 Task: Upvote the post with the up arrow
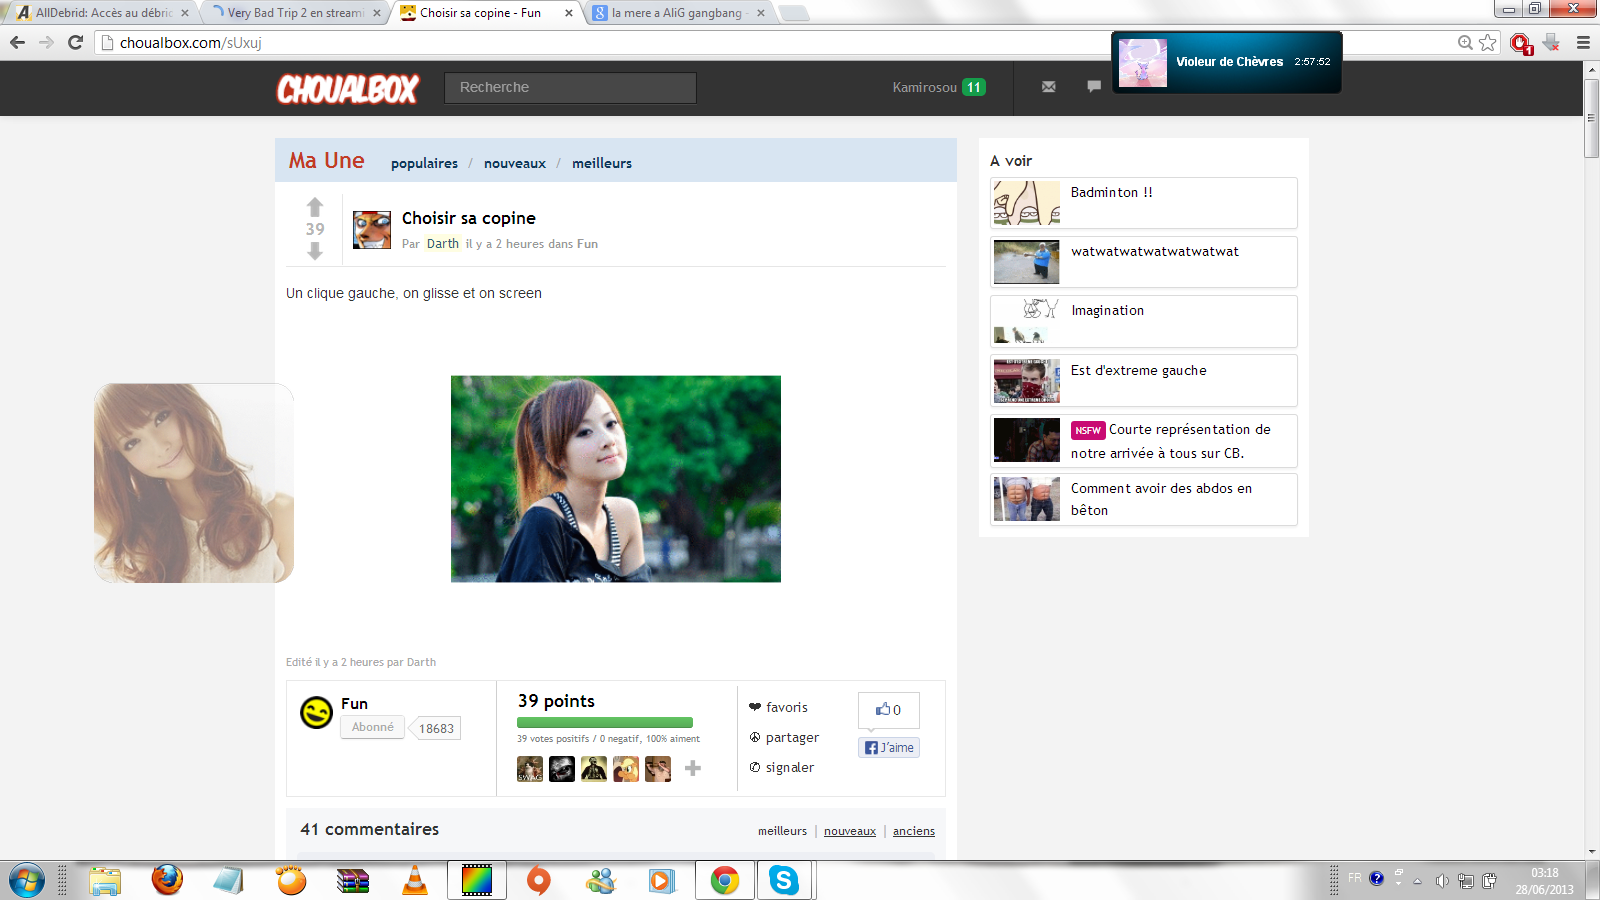pyautogui.click(x=315, y=207)
